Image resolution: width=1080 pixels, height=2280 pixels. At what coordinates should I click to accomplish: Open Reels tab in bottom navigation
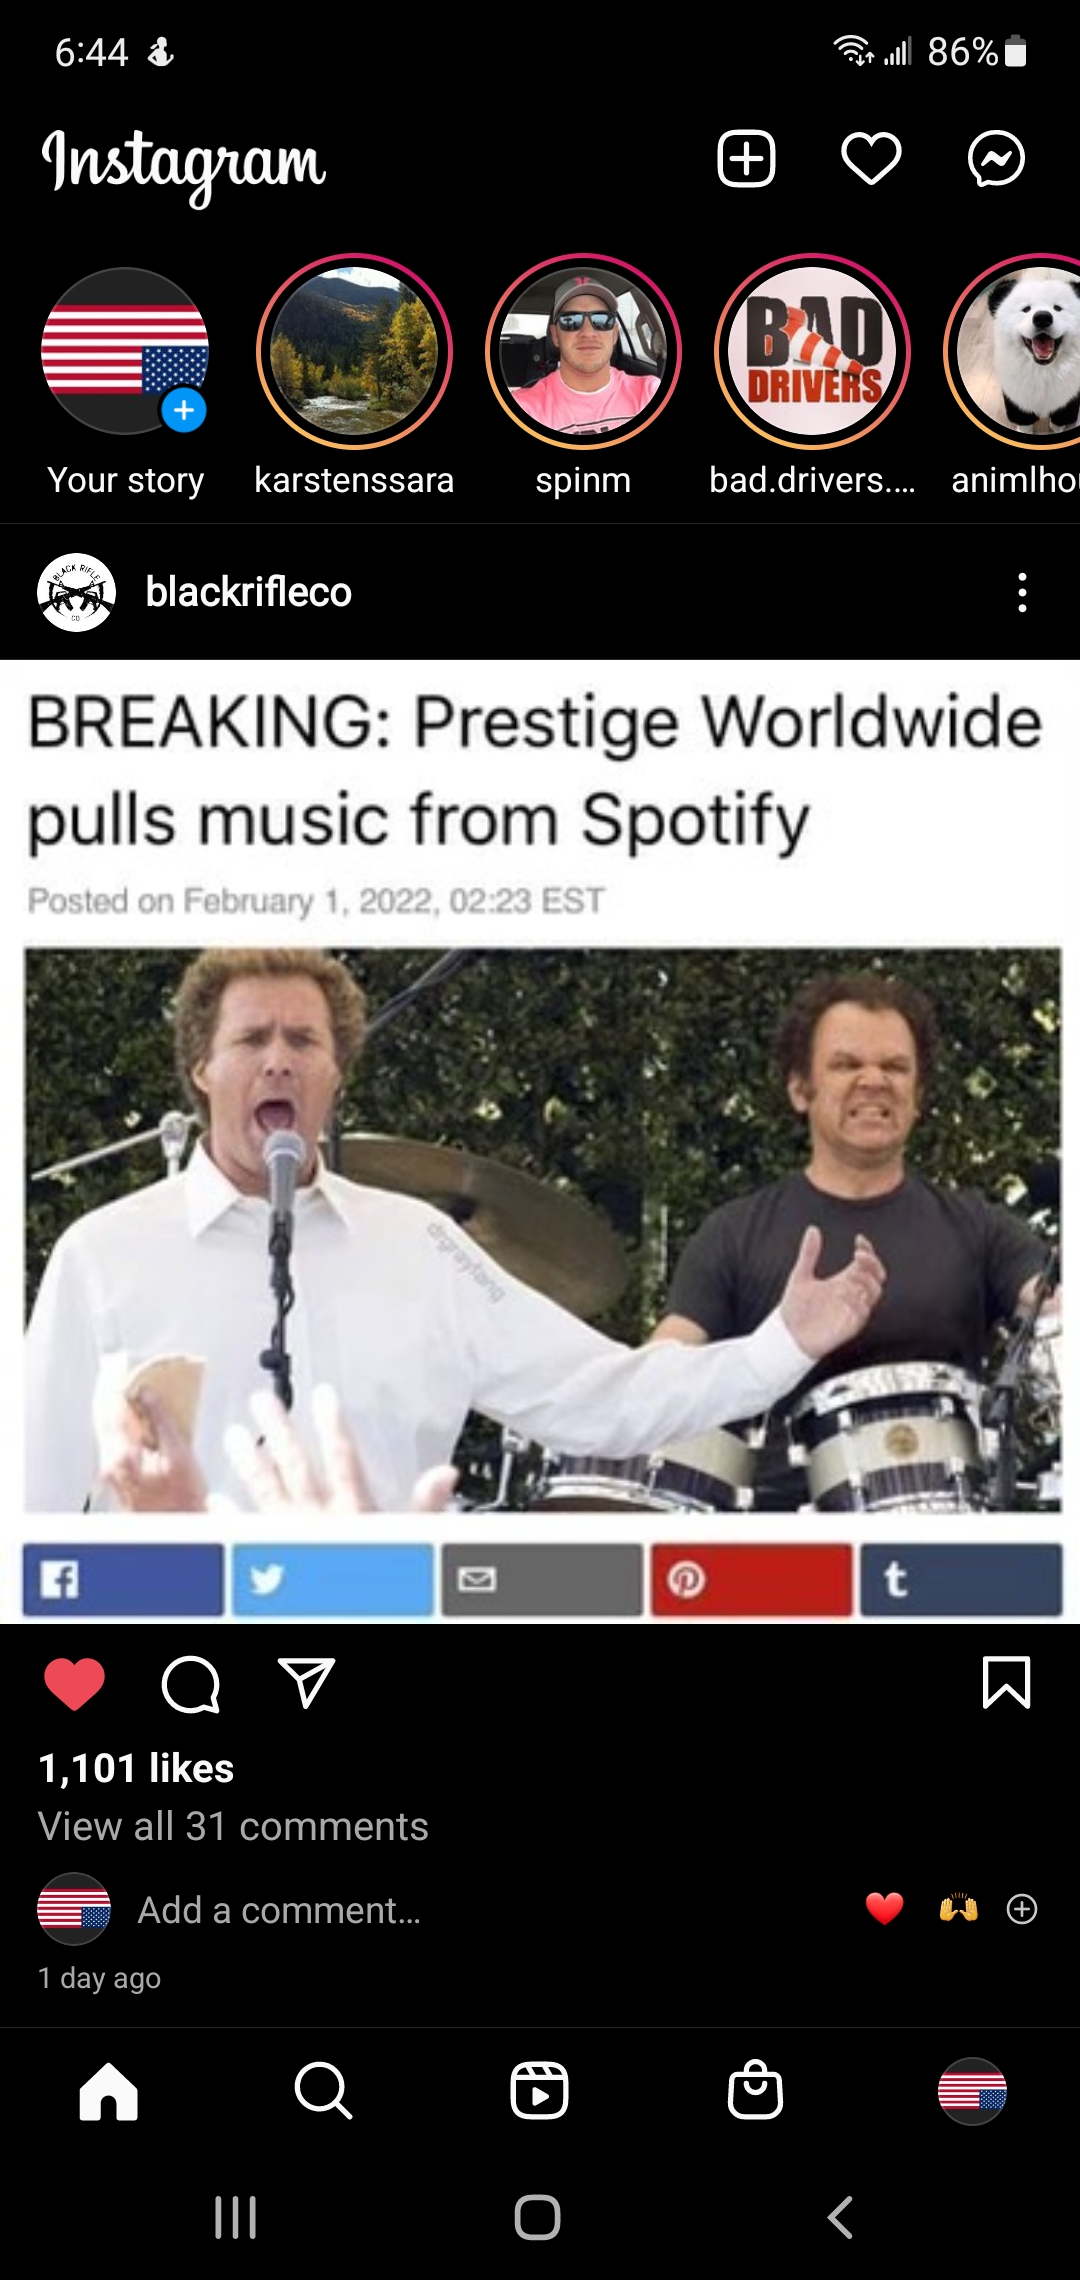[x=539, y=2090]
